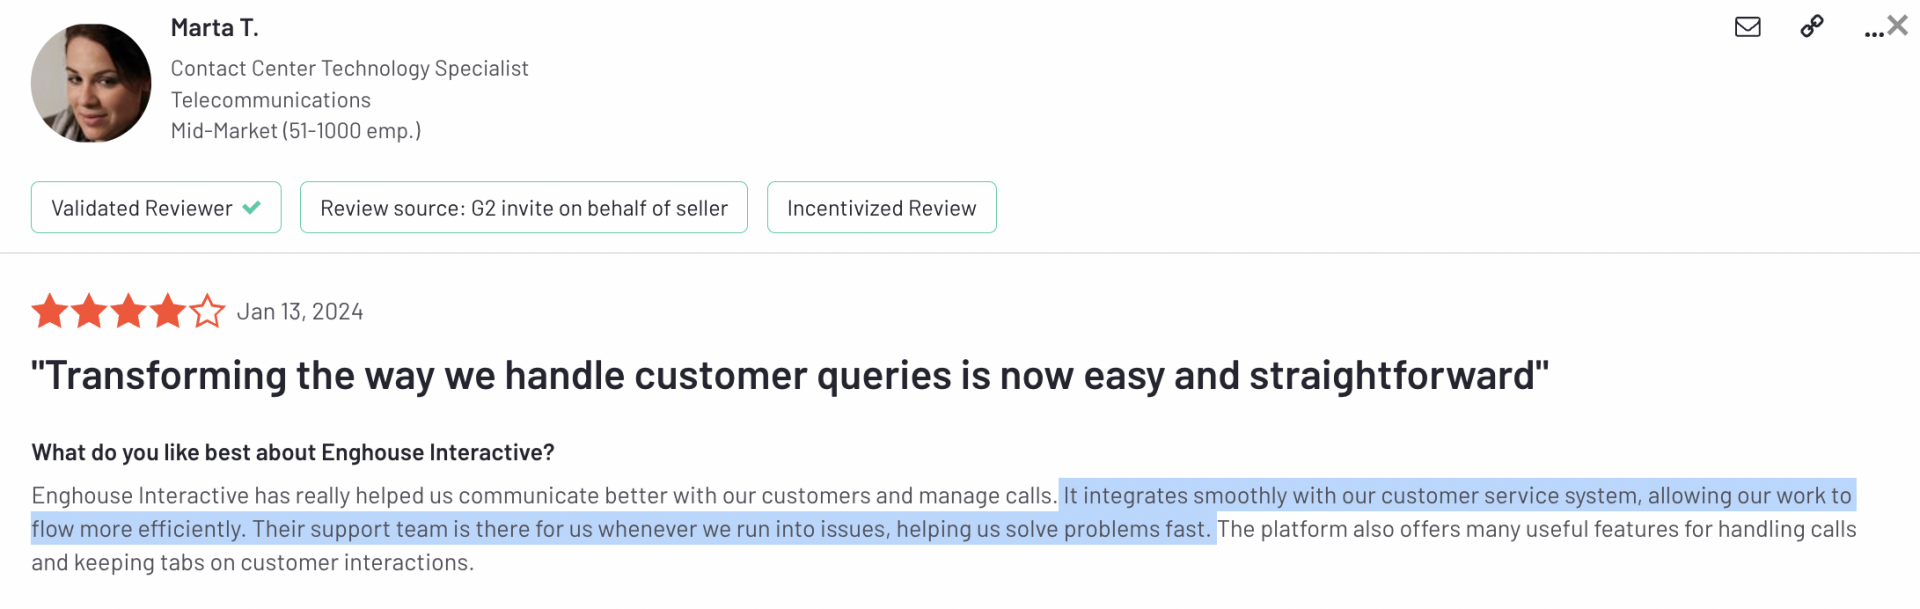Click the third filled rating star
The image size is (1920, 609).
point(128,312)
